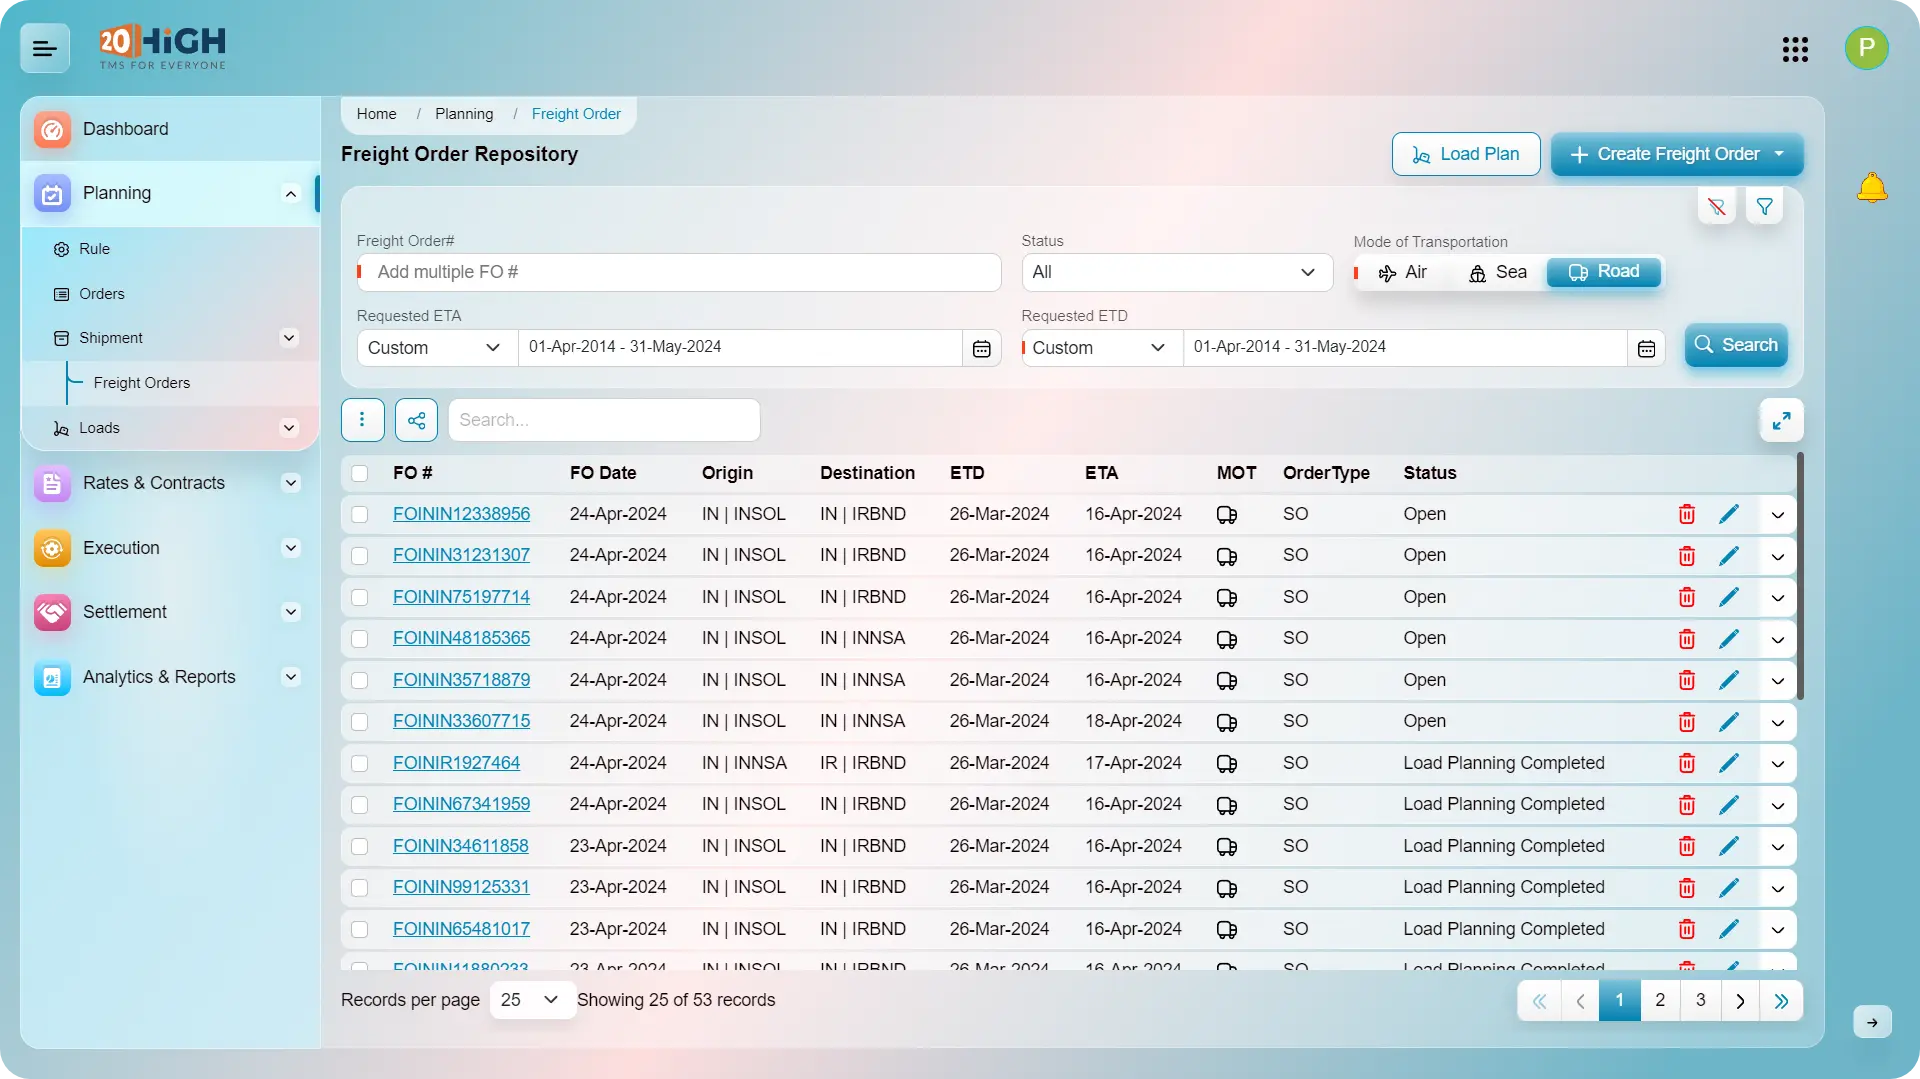Edit freight order FOININ48185365

[1728, 638]
